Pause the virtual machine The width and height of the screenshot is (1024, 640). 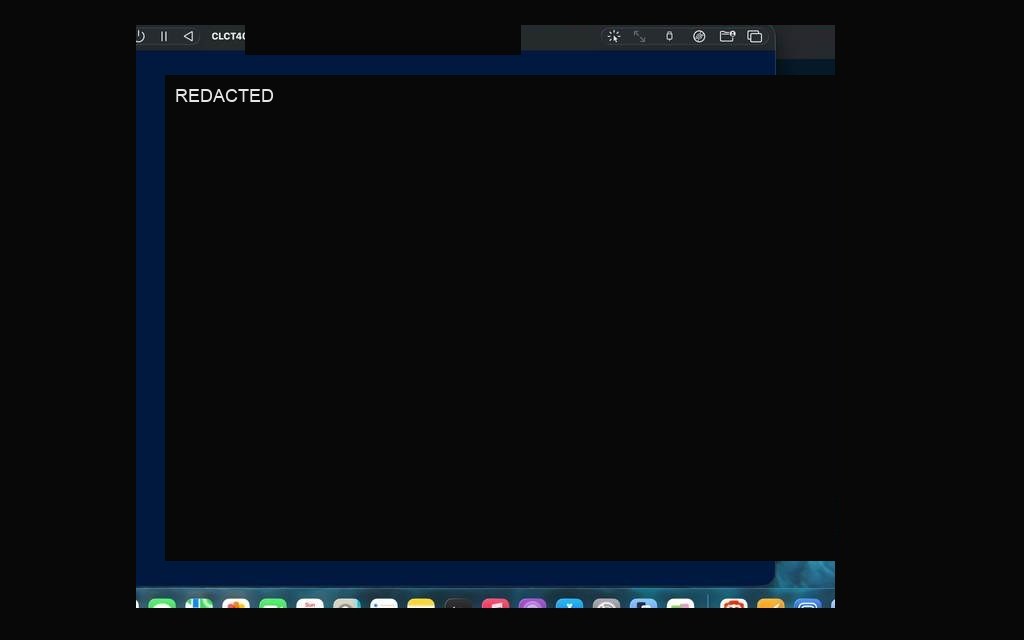pos(164,37)
